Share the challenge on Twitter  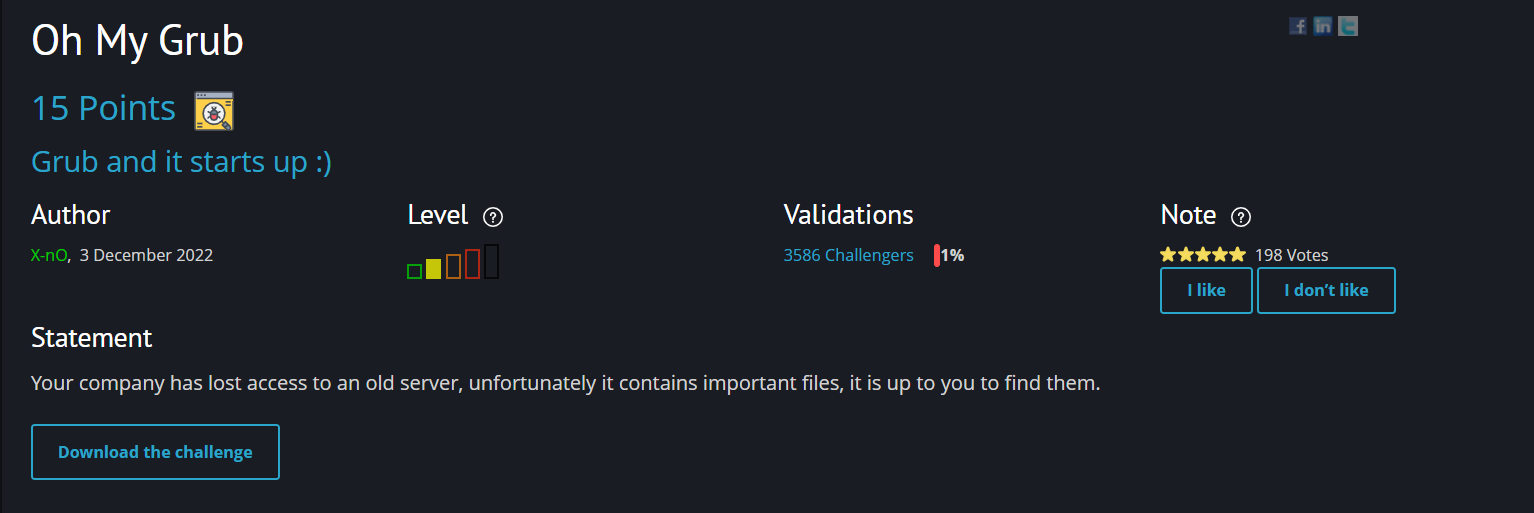1348,26
